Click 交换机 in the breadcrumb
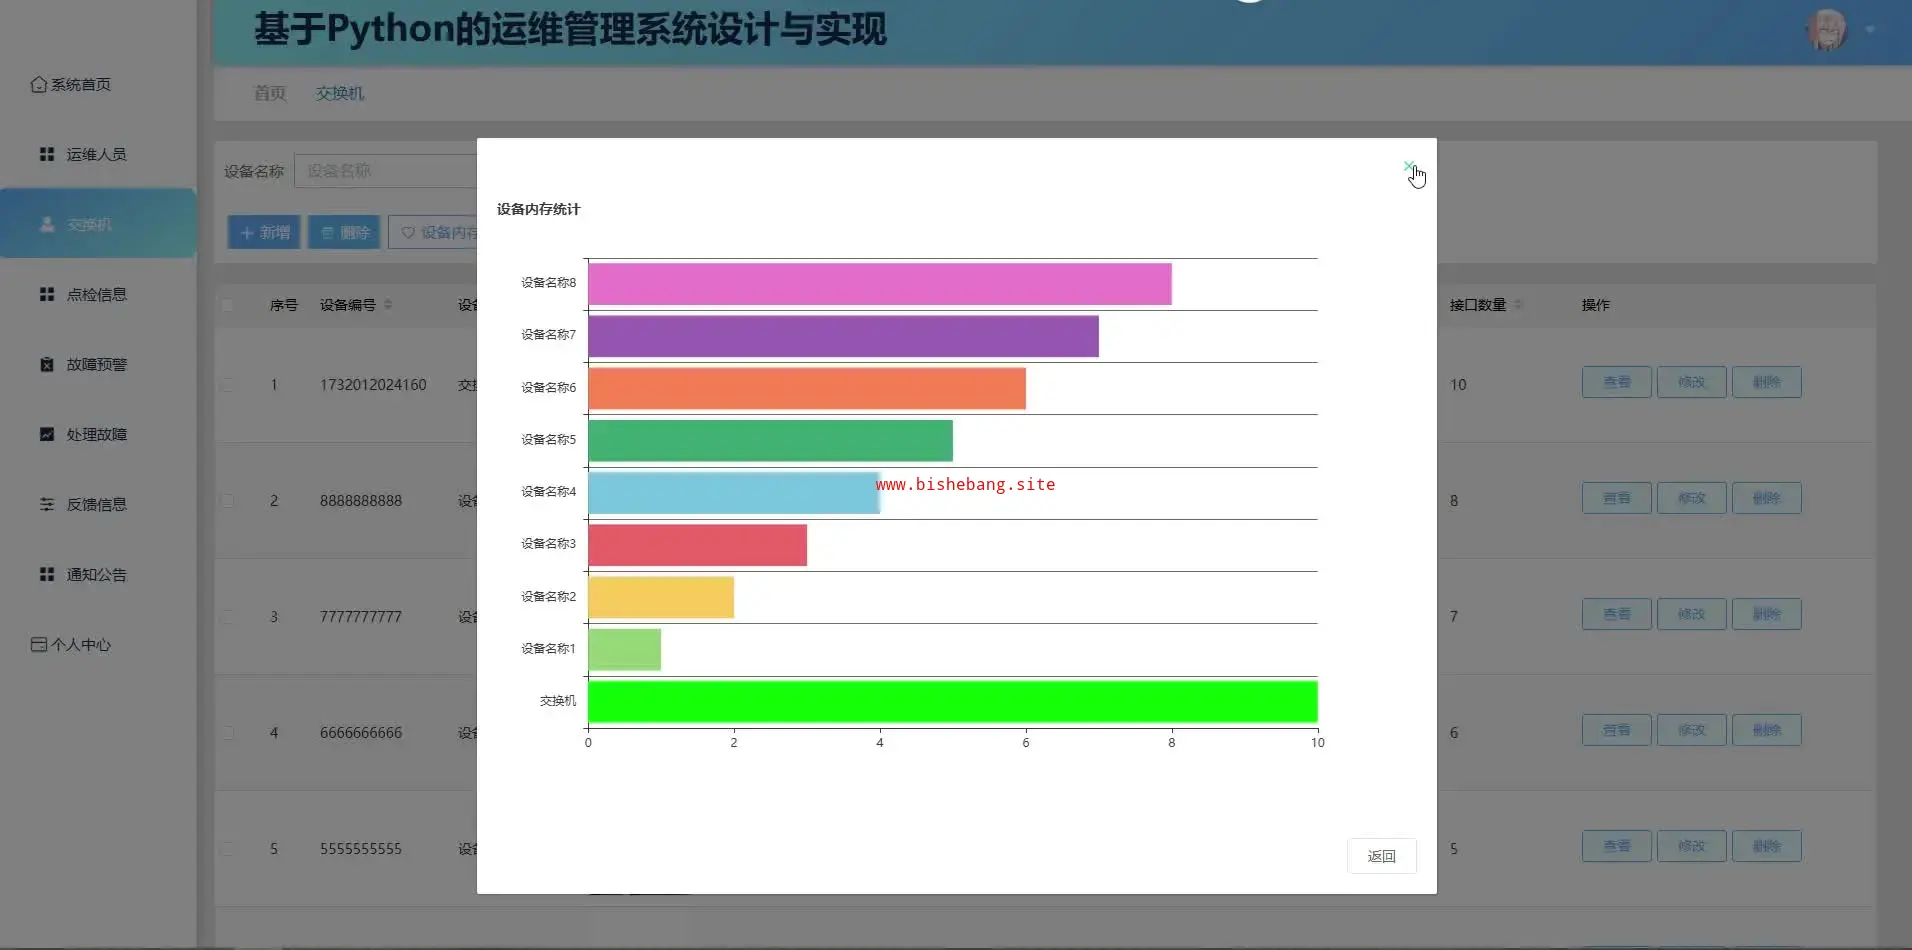 [x=340, y=93]
